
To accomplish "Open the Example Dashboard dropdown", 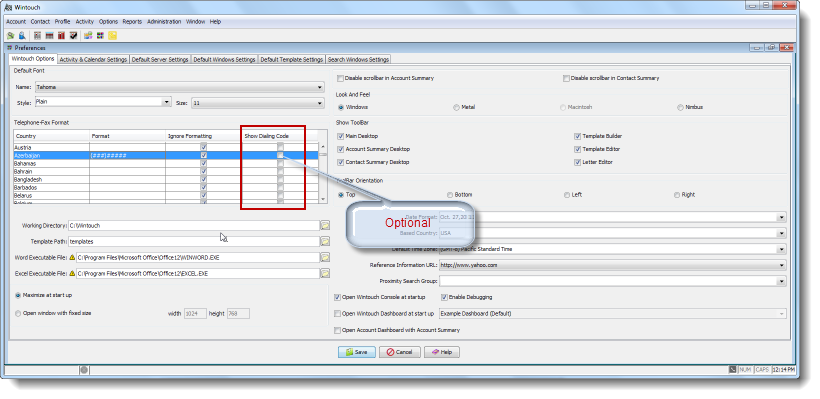I will [781, 314].
